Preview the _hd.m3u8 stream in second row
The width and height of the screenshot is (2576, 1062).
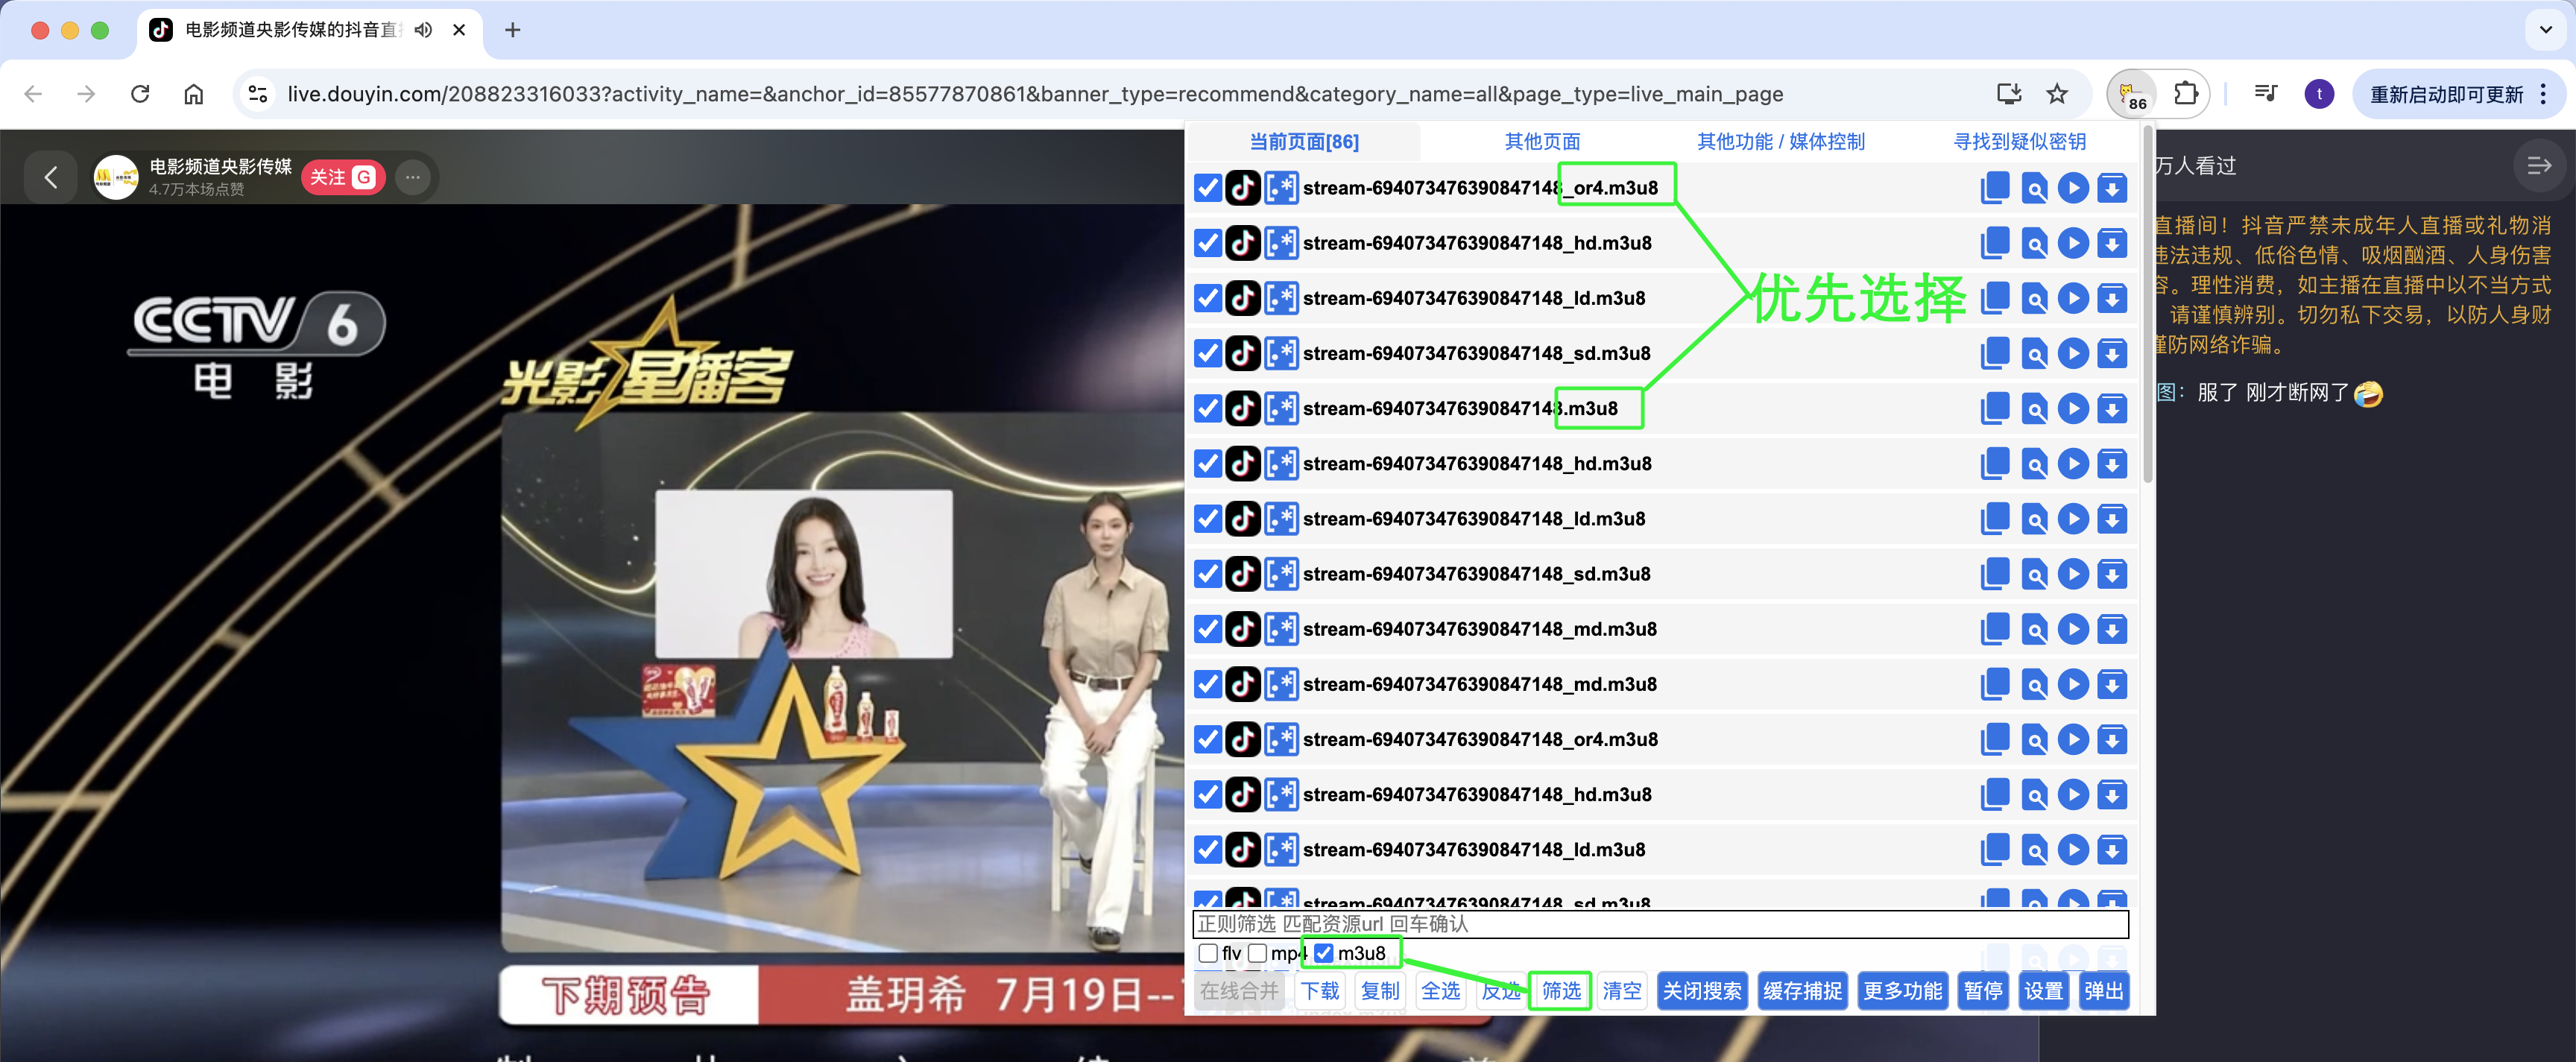coord(2033,243)
